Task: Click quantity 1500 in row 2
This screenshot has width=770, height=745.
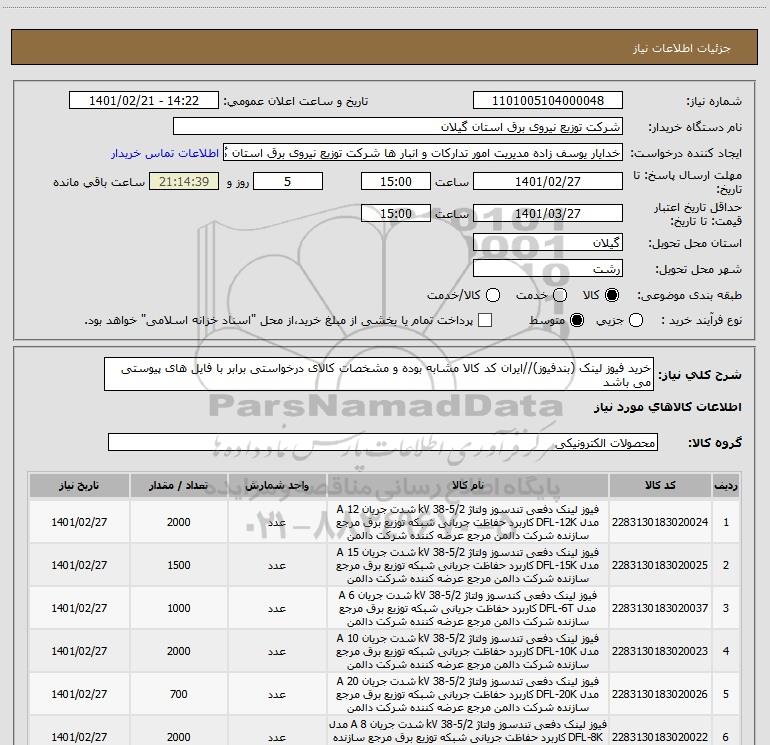Action: (x=179, y=565)
